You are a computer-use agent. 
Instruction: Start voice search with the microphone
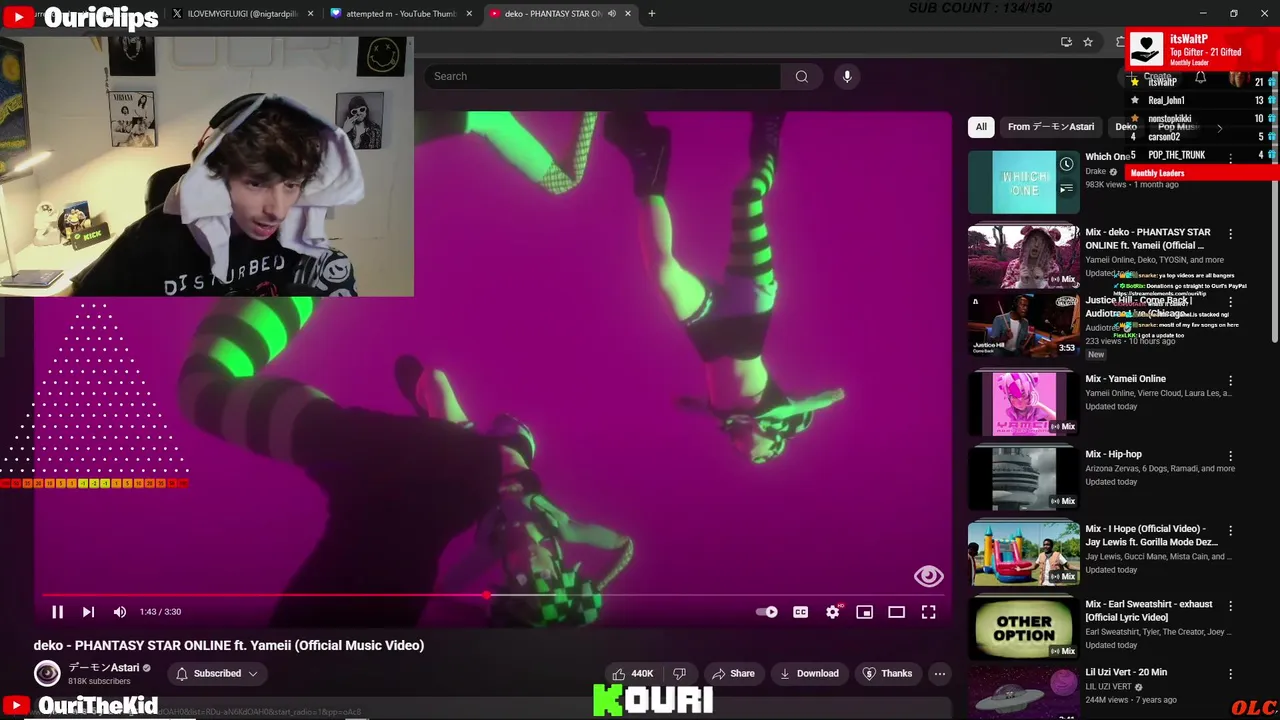[847, 76]
